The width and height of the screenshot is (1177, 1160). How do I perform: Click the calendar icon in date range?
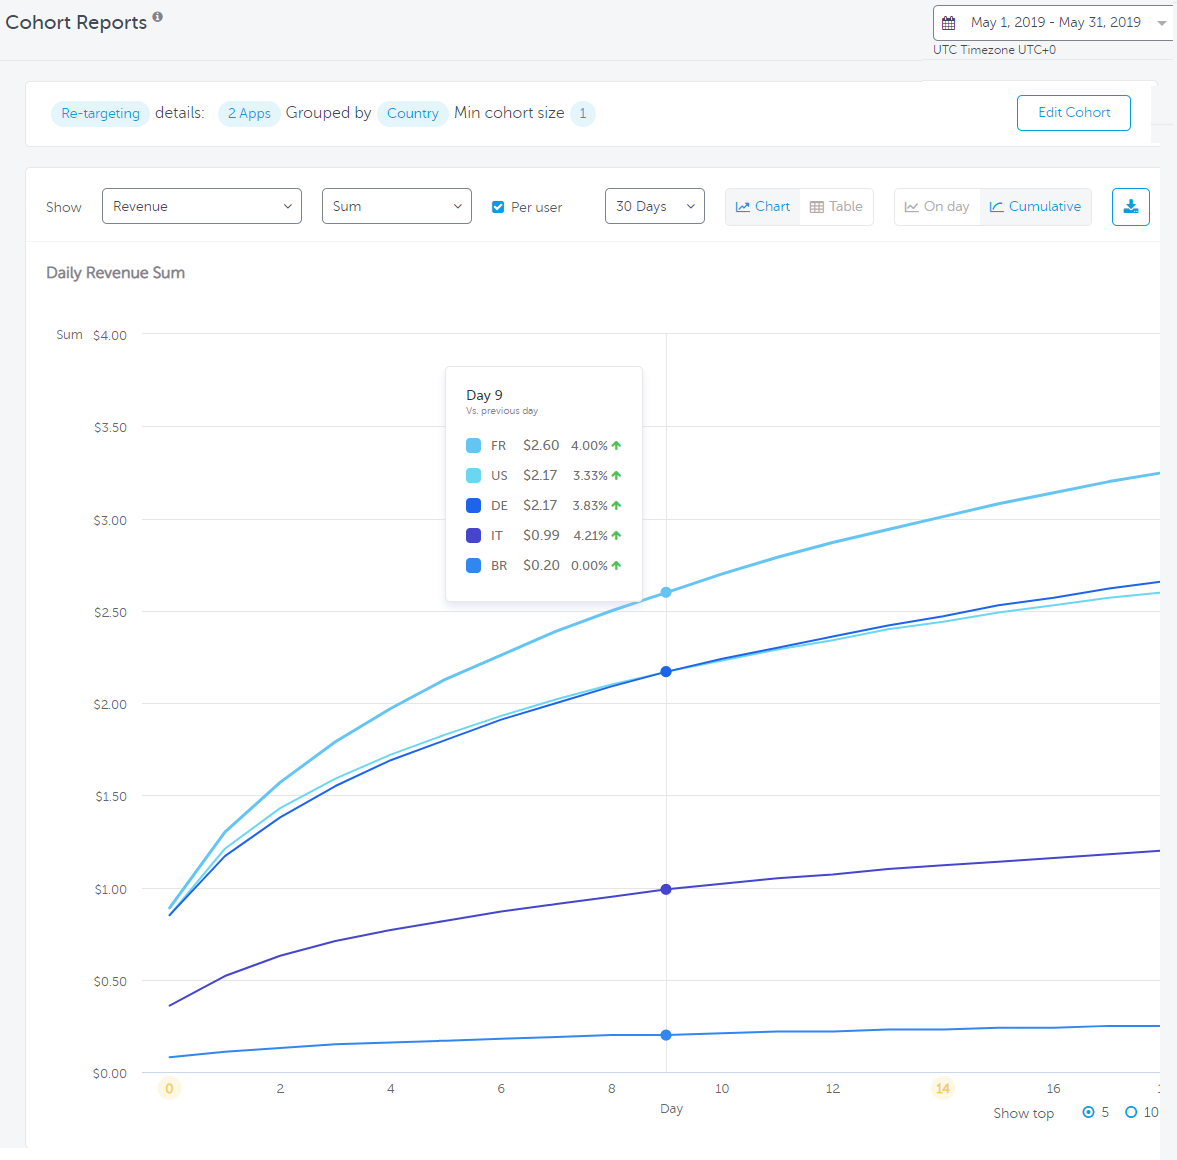click(x=949, y=23)
